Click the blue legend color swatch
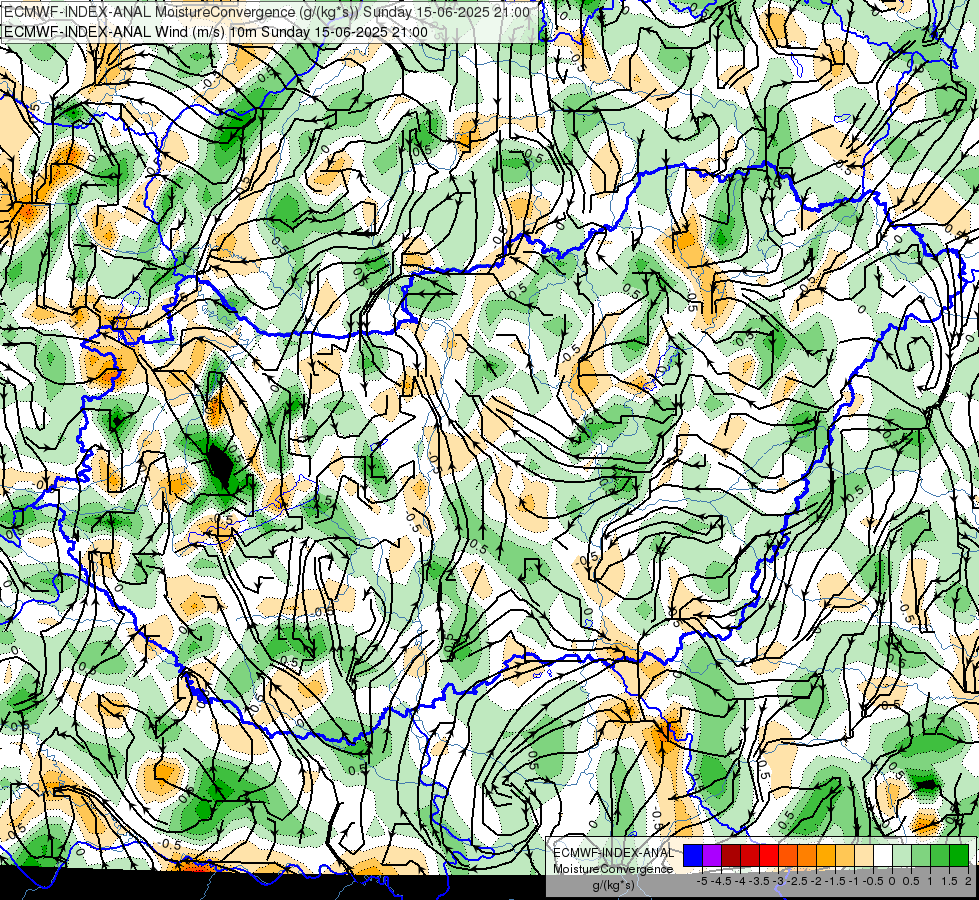This screenshot has width=979, height=900. click(693, 855)
